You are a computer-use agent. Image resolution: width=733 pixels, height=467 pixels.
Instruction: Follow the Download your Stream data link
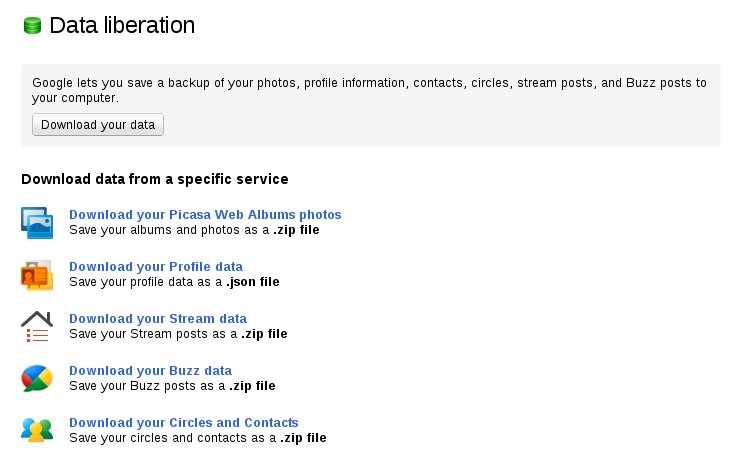(x=158, y=319)
